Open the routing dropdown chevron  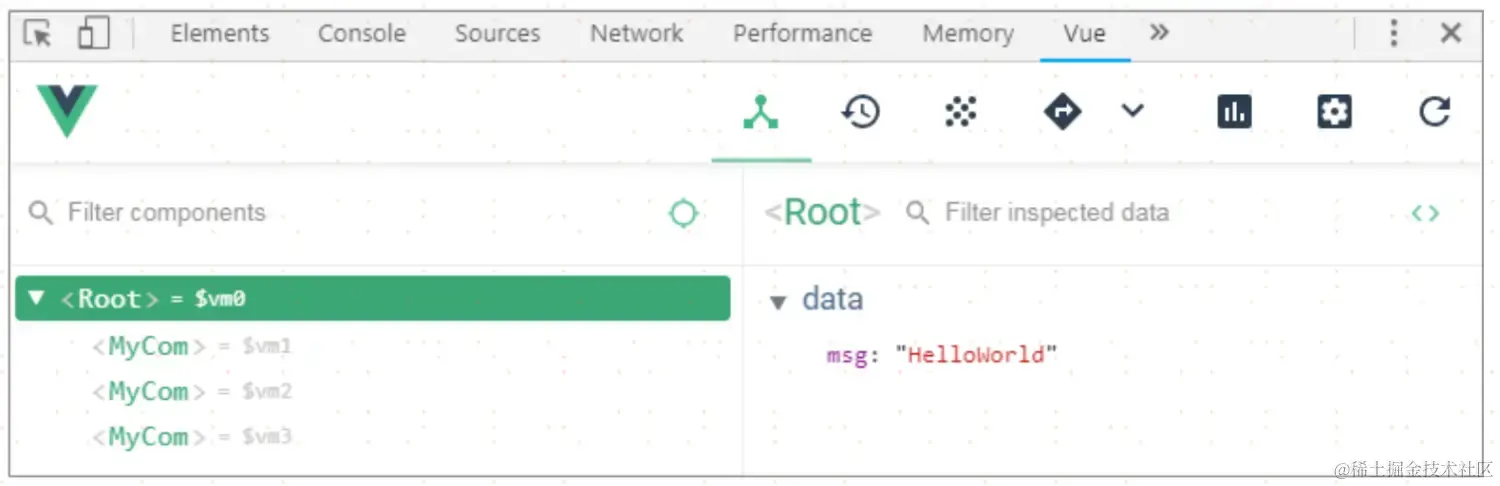(x=1132, y=110)
